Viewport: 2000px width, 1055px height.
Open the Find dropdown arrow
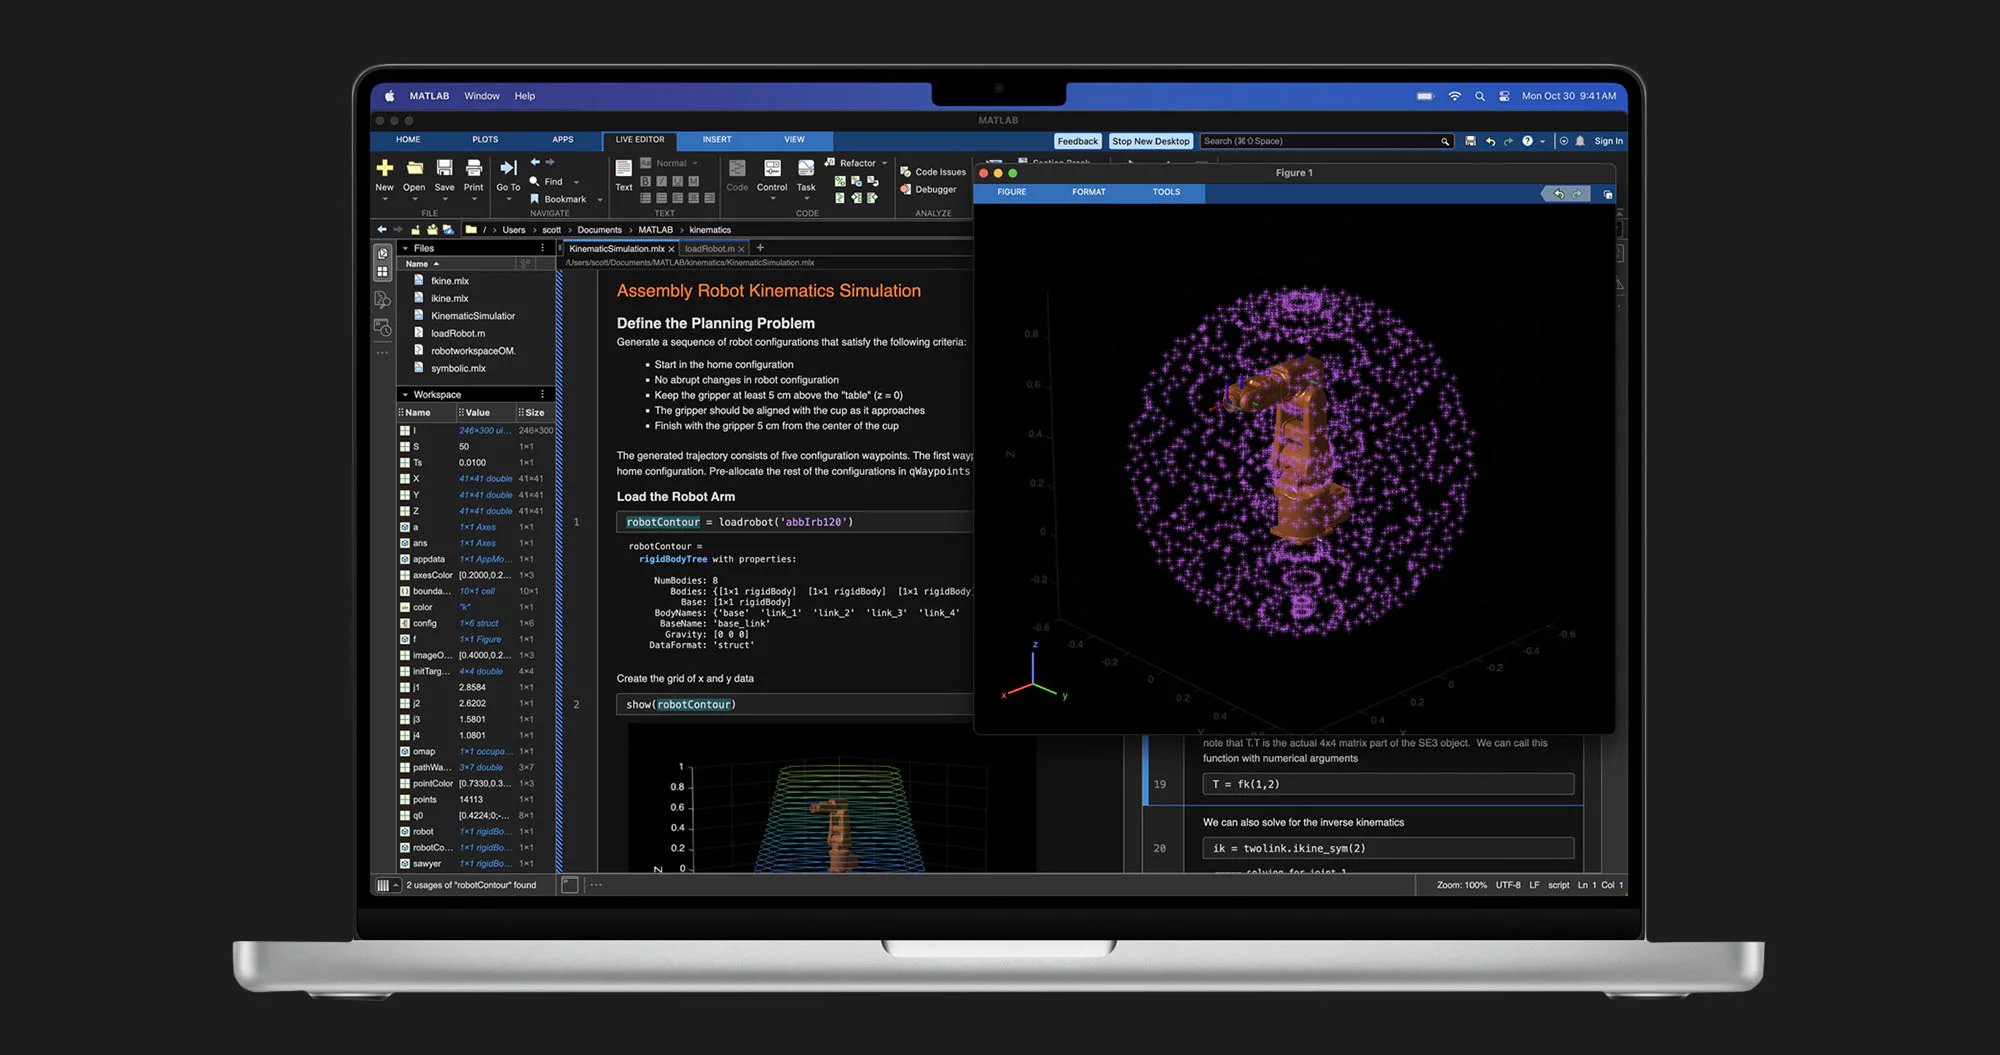[x=577, y=182]
